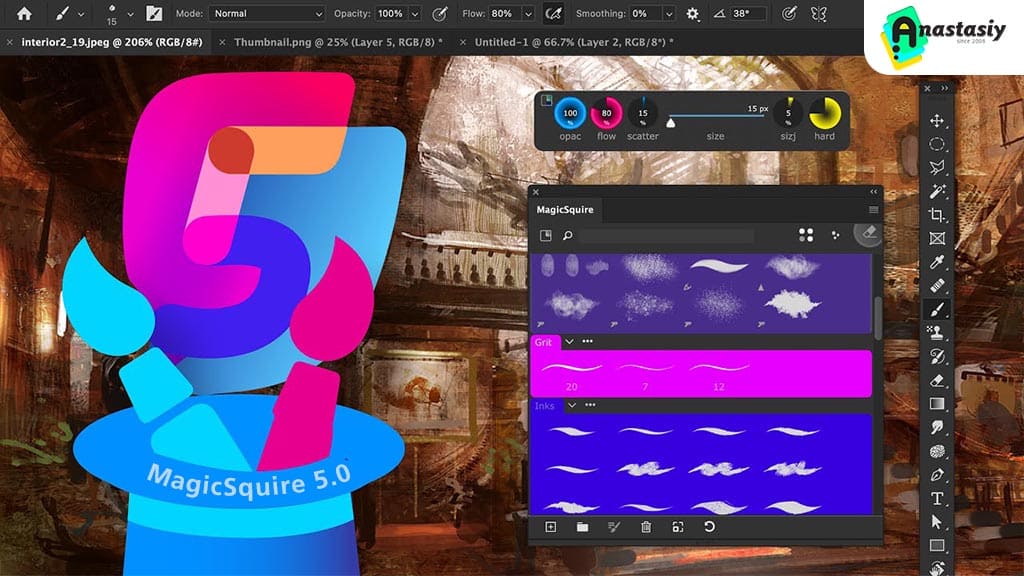The width and height of the screenshot is (1024, 576).
Task: Open the Inks group options menu
Action: (x=590, y=406)
